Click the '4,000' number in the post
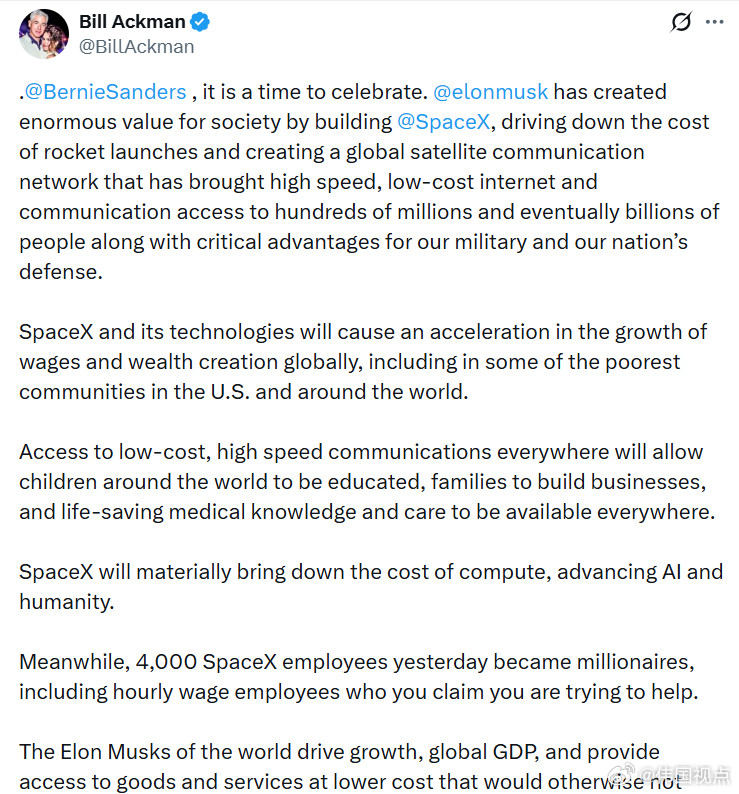Screen dimensions: 739x794 click(166, 662)
